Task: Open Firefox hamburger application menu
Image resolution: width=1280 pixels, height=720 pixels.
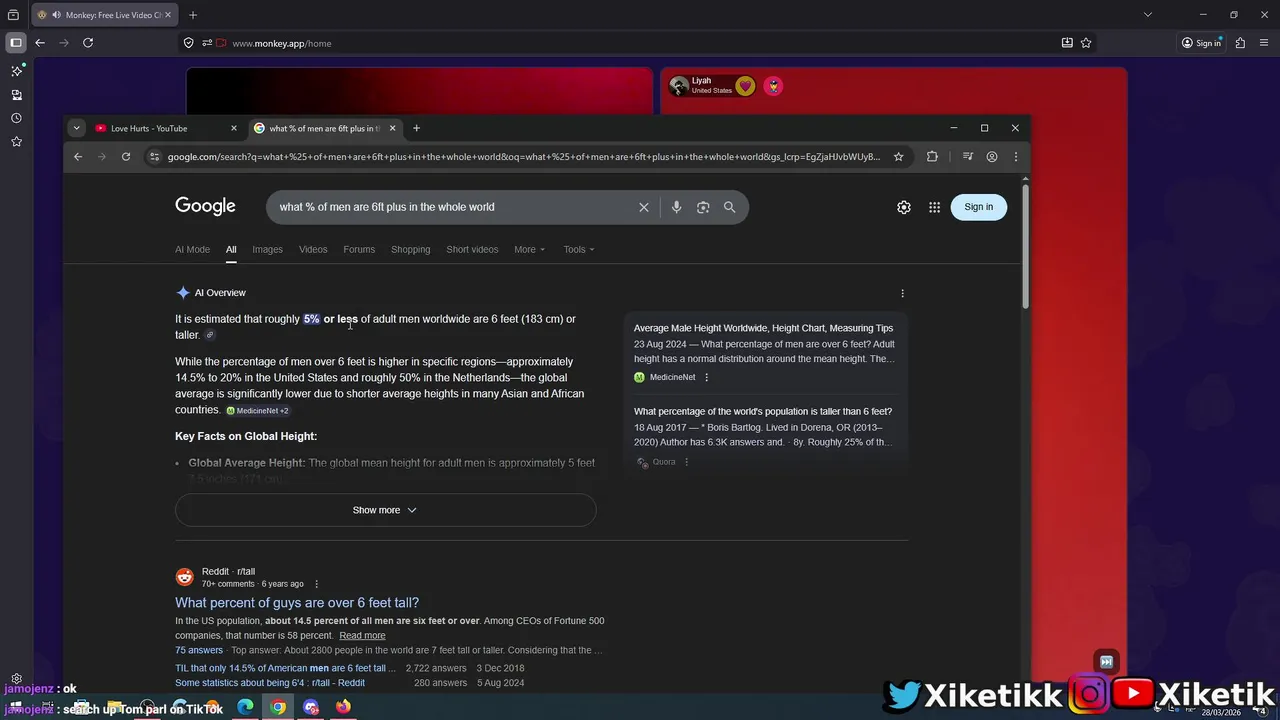Action: 1264,43
